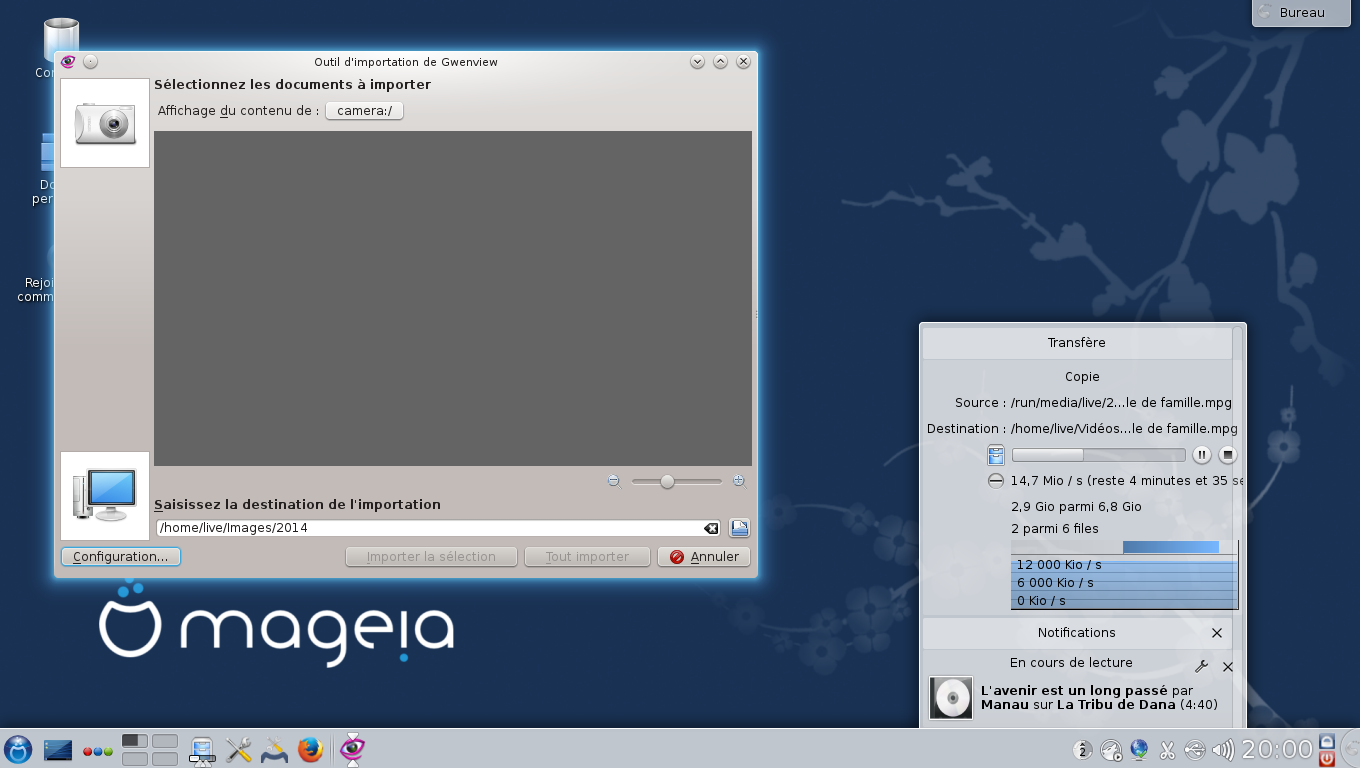
Task: Click the zoom-out magnifier icon
Action: 615,481
